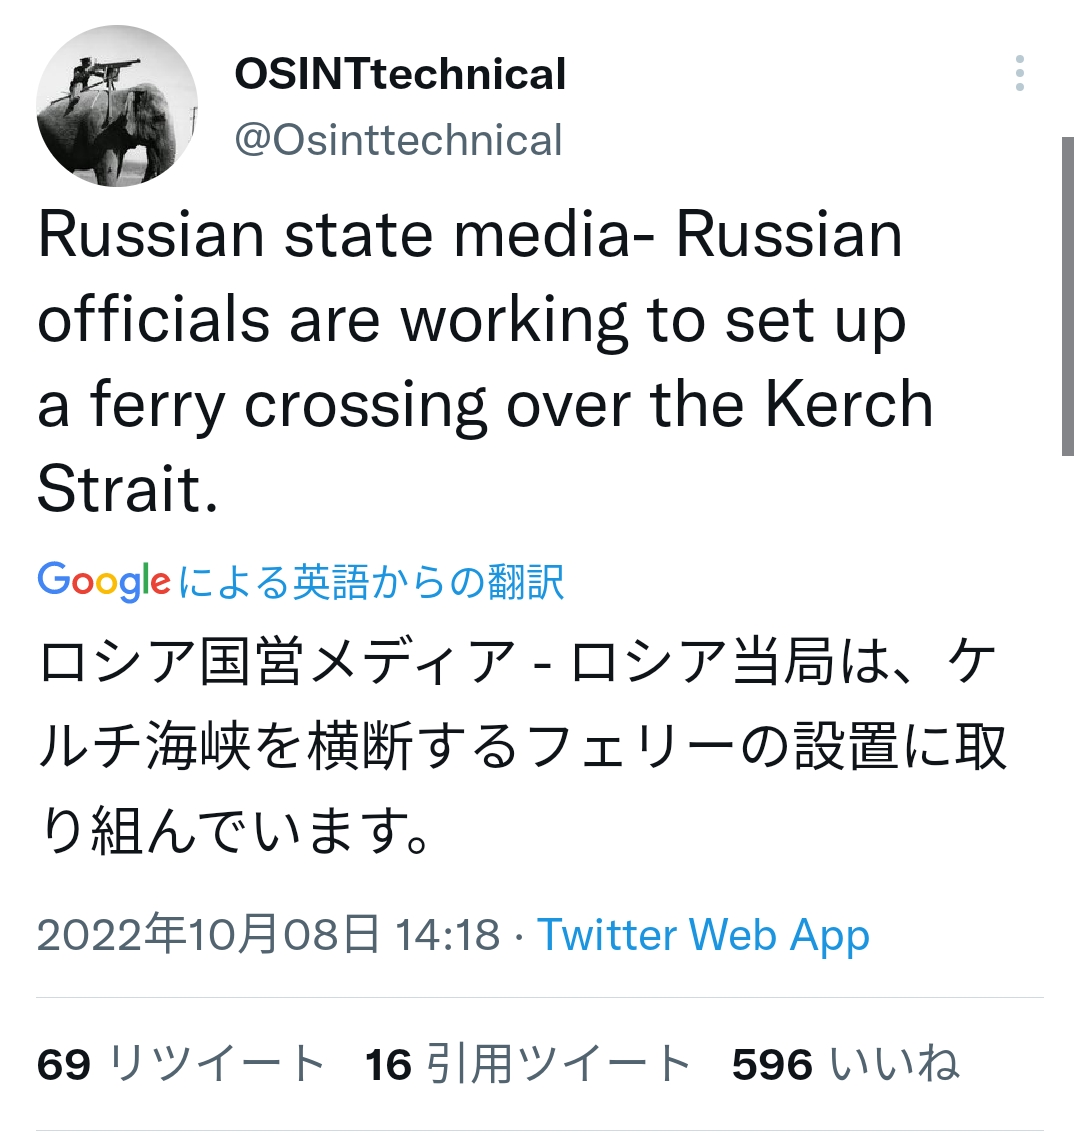Screen dimensions: 1080x1138
Task: Click the colorful Google logo
Action: pos(103,582)
